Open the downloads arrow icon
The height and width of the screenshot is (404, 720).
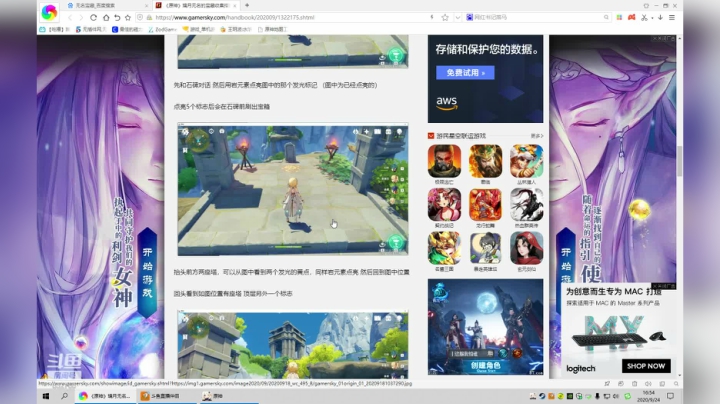(660, 17)
